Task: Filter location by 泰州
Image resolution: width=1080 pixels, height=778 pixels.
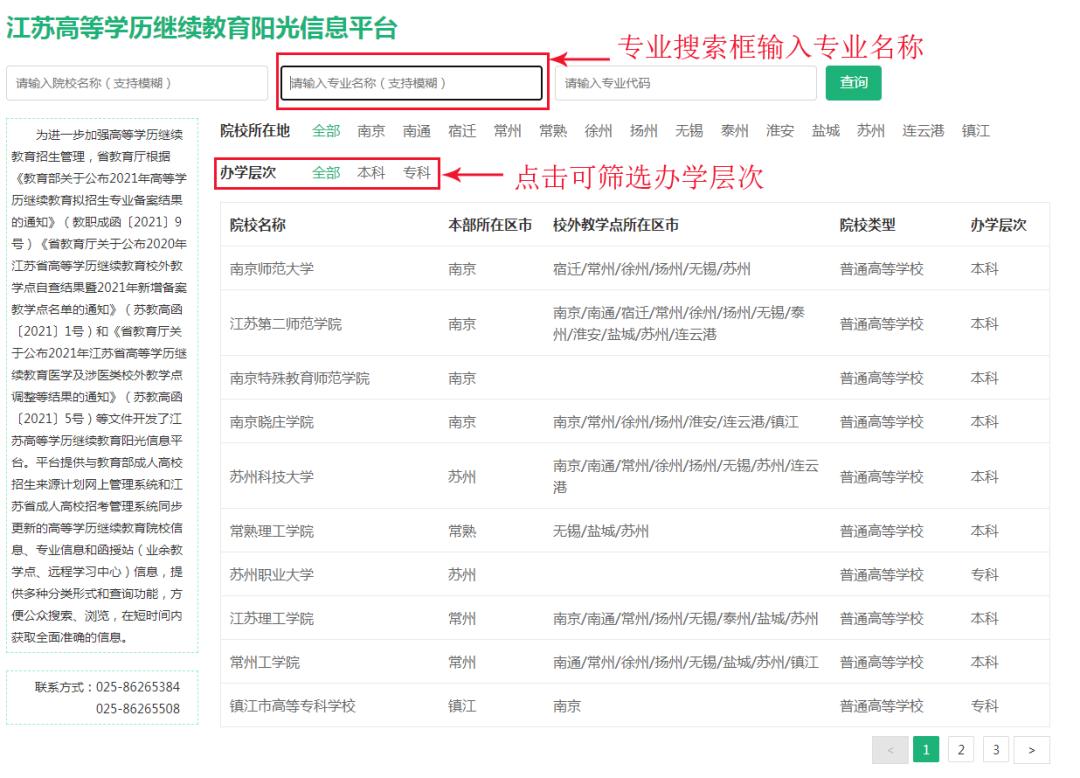Action: coord(734,131)
